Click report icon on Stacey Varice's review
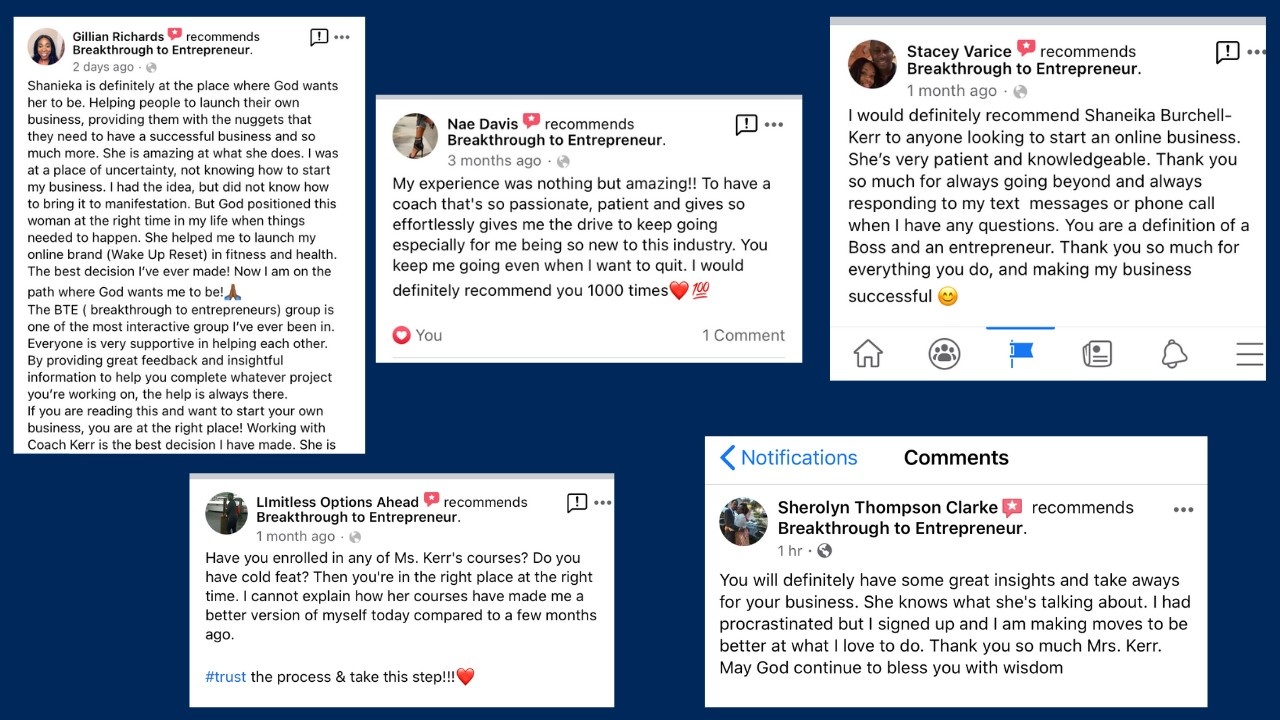Image resolution: width=1280 pixels, height=720 pixels. pos(1227,52)
